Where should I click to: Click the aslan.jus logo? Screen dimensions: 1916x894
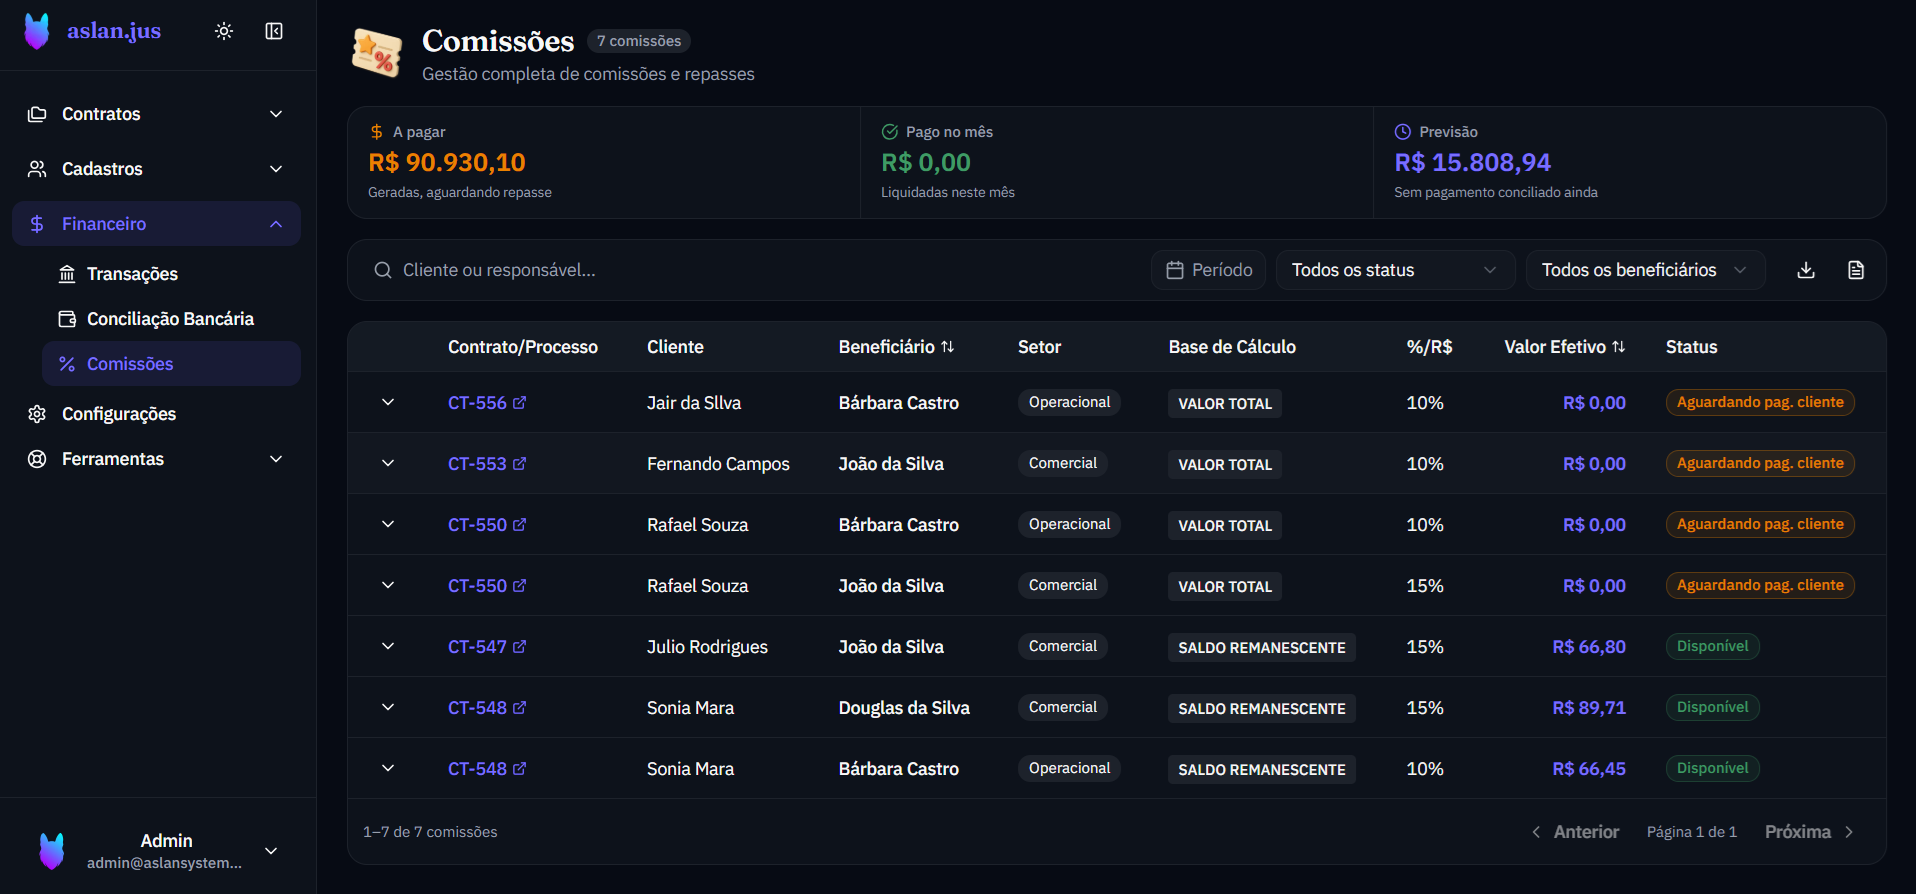point(92,31)
